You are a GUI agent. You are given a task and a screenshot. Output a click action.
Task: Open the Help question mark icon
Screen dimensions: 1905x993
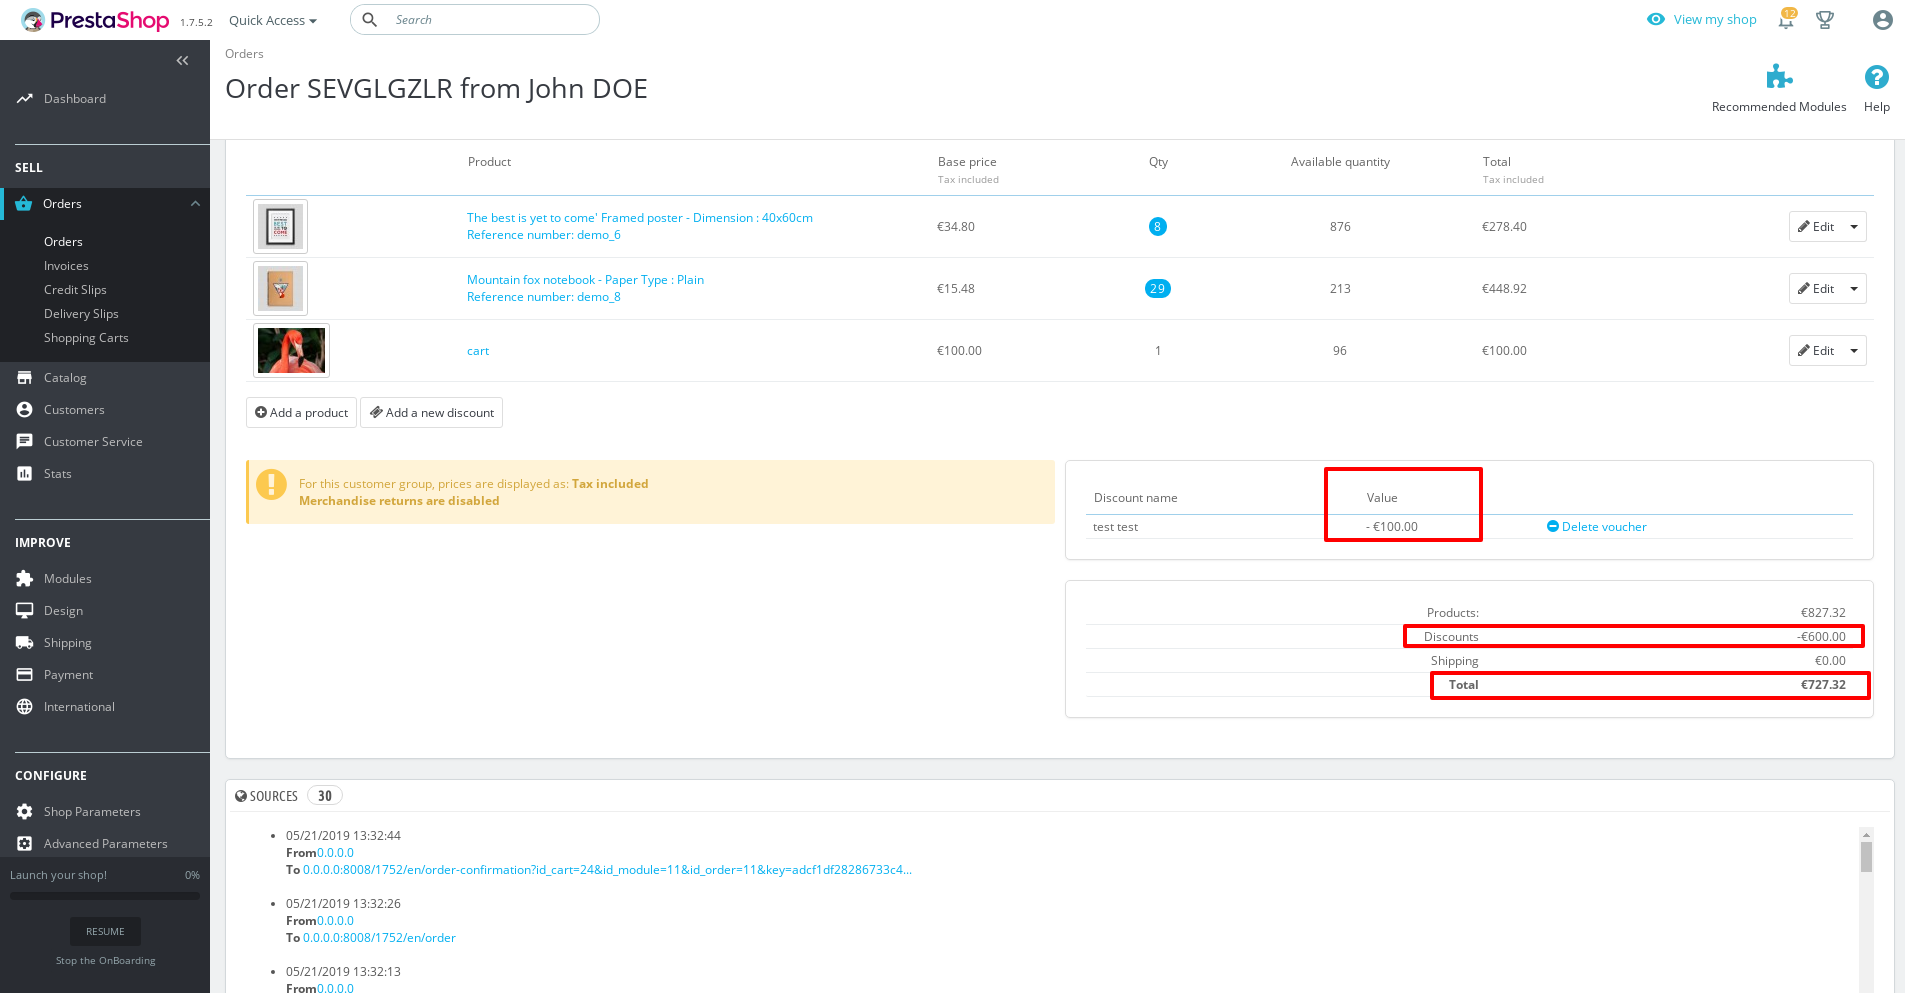click(1876, 77)
